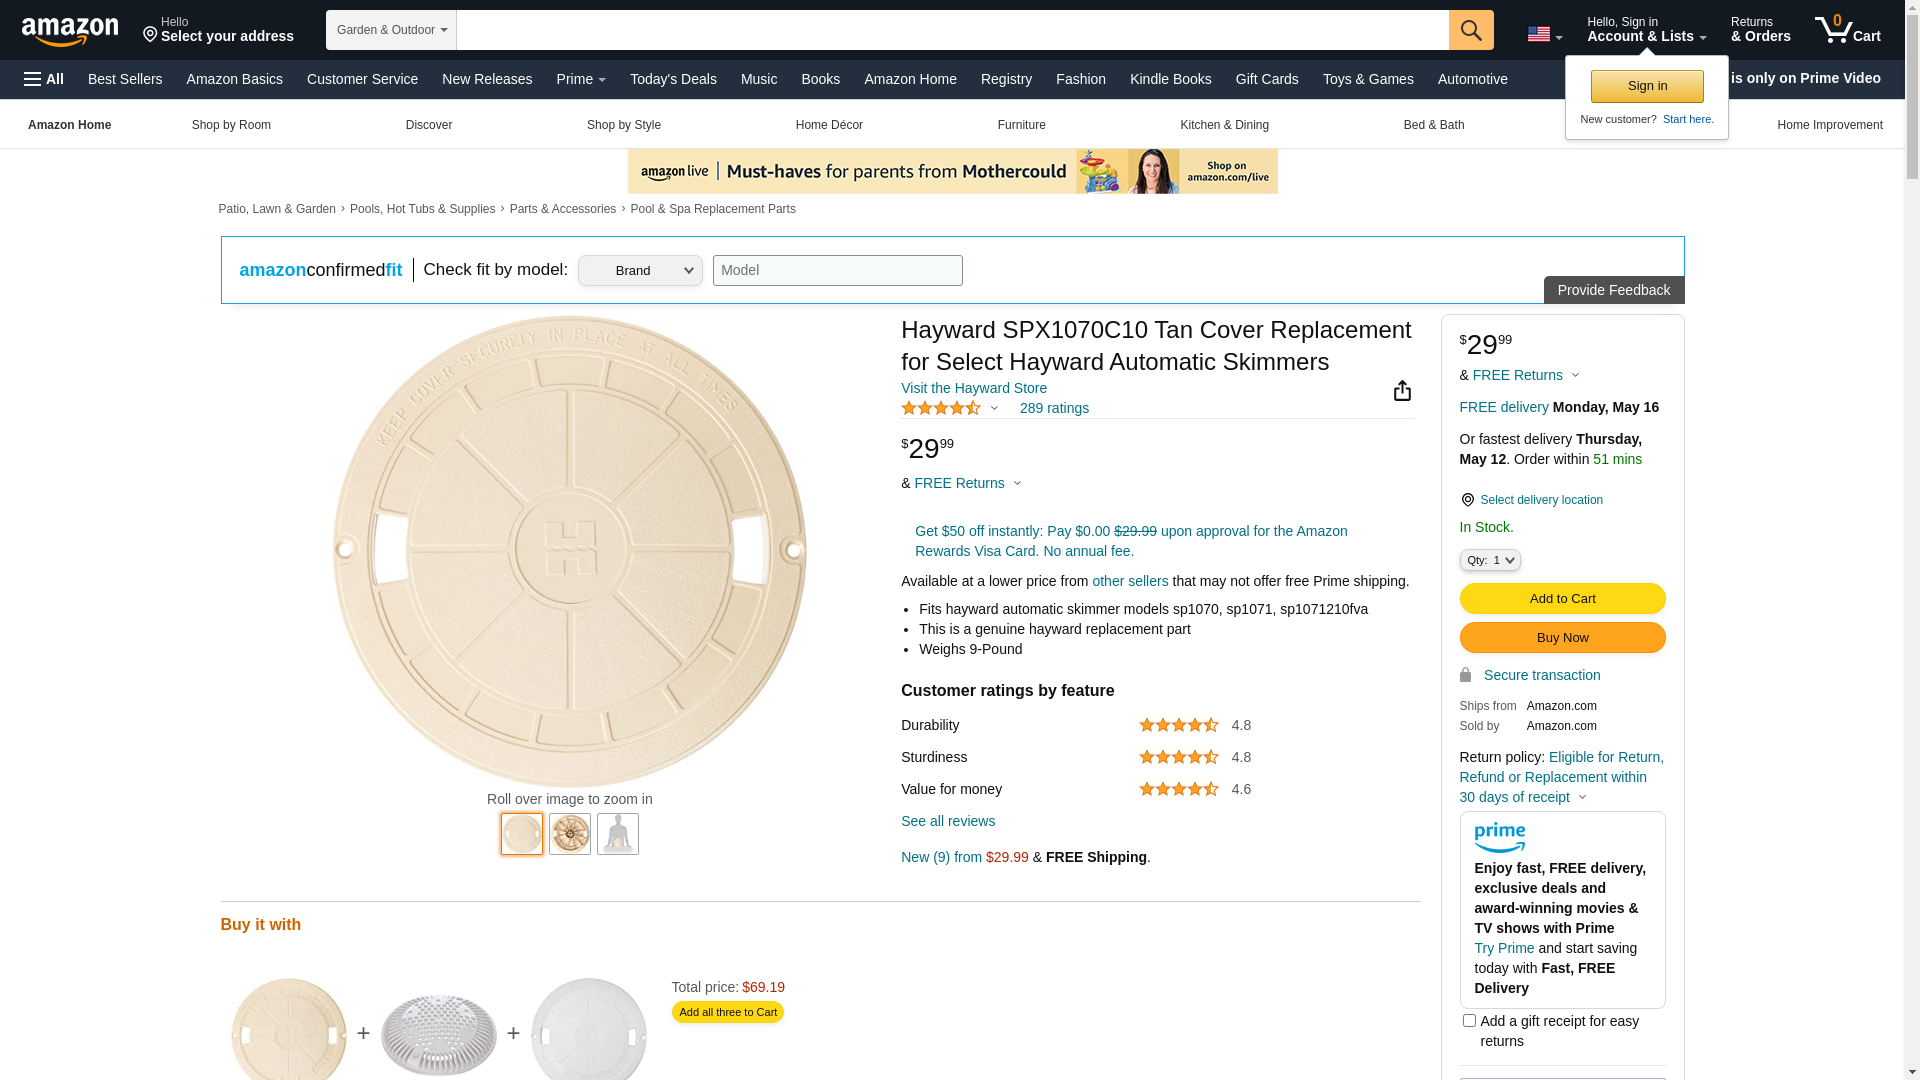The width and height of the screenshot is (1920, 1080).
Task: Click the share icon beside ratings
Action: tap(1402, 391)
